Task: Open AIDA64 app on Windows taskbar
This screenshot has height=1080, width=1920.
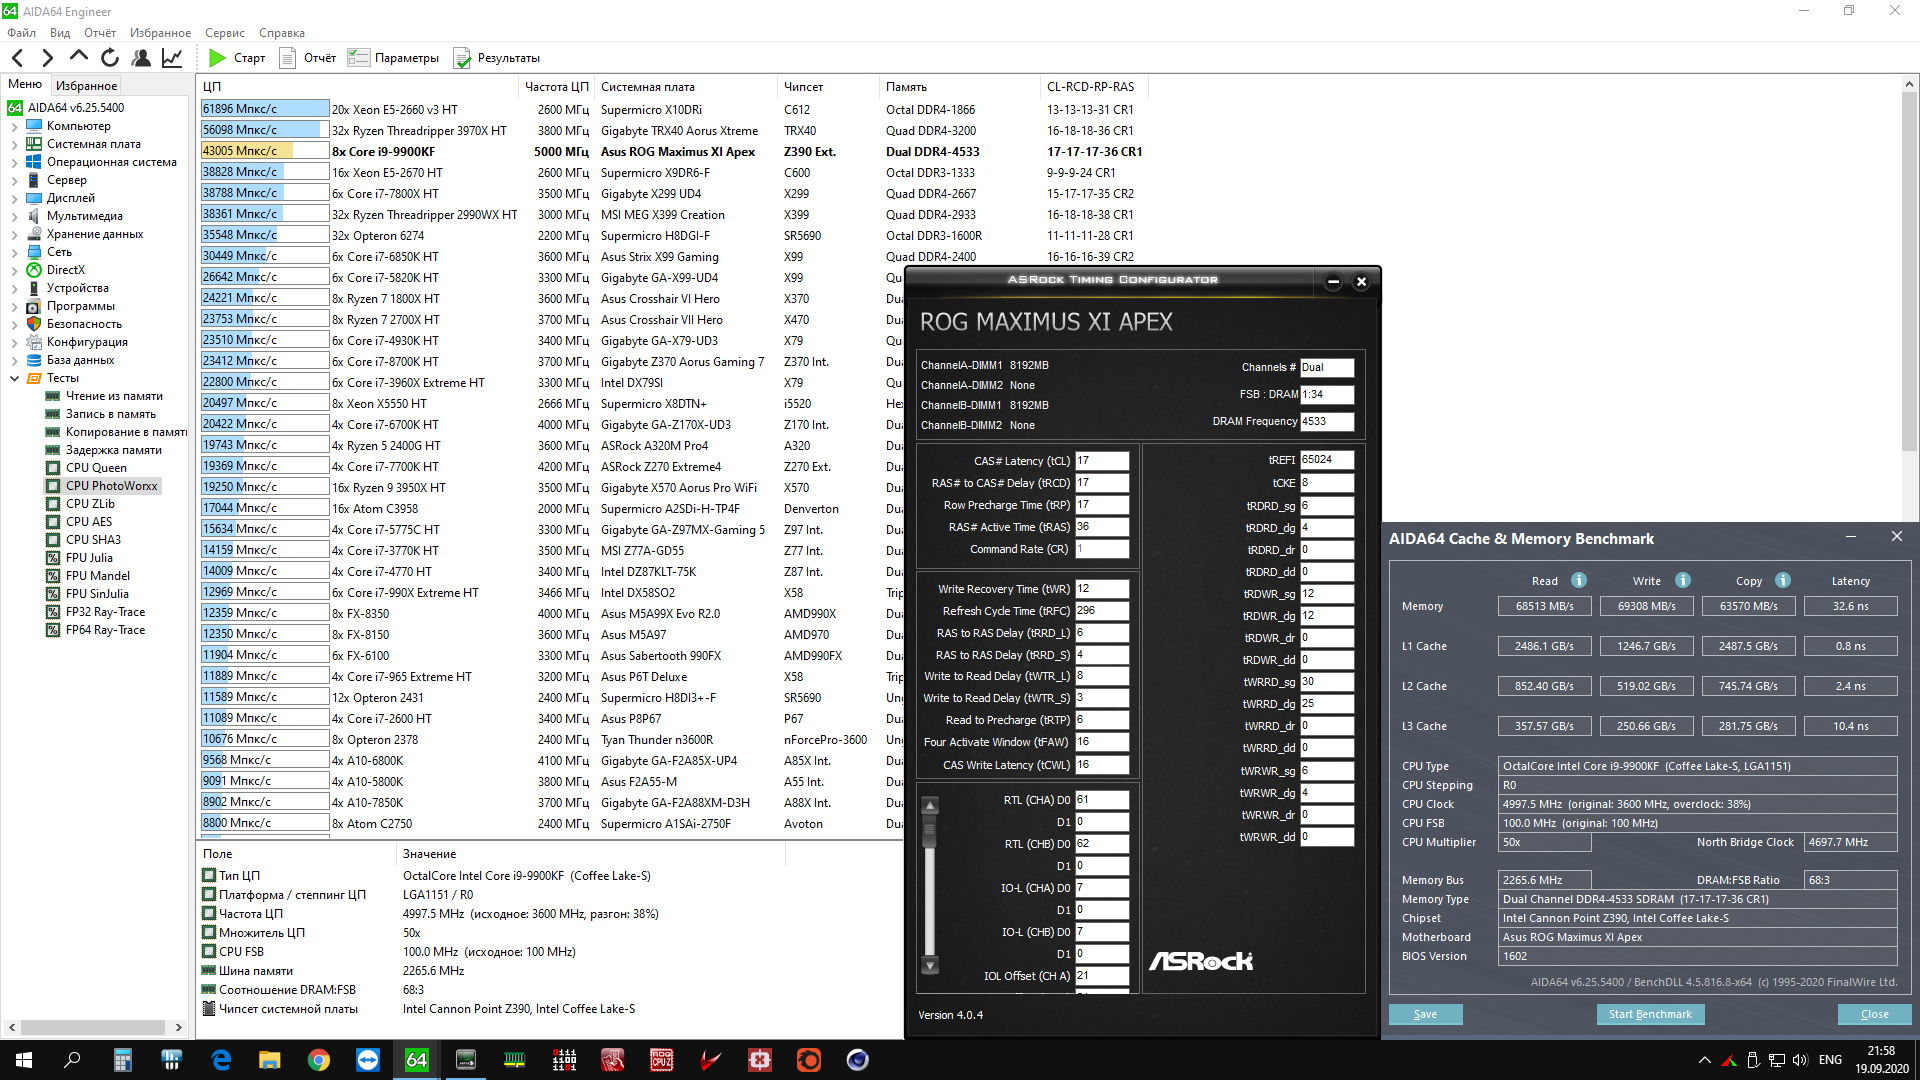Action: [x=417, y=1060]
